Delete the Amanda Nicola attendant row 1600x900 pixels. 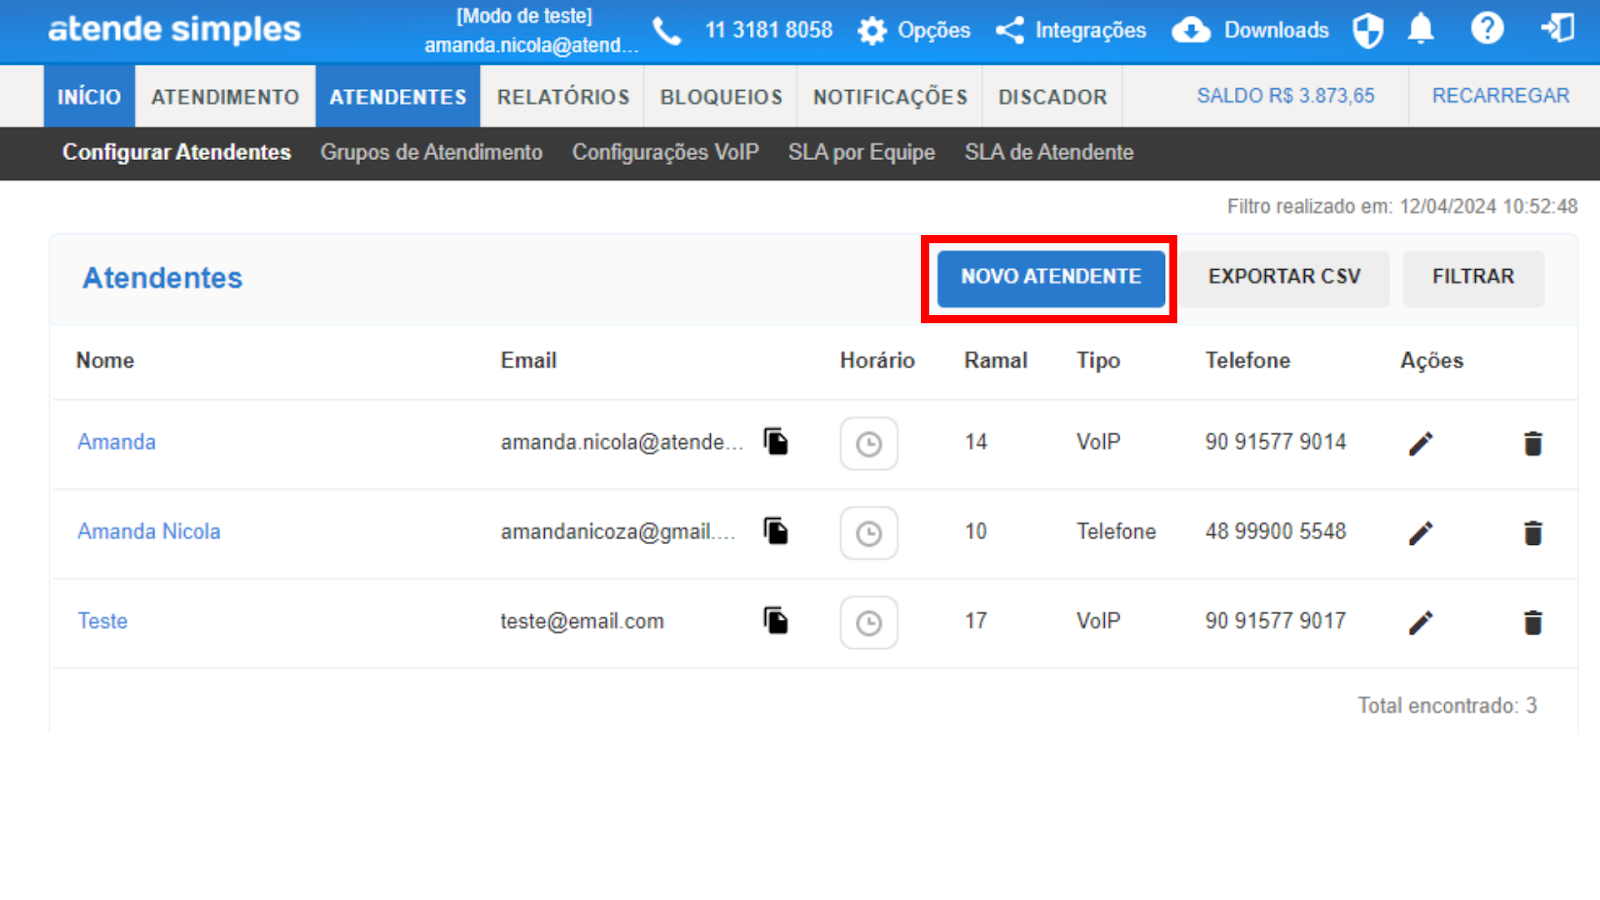(1532, 533)
